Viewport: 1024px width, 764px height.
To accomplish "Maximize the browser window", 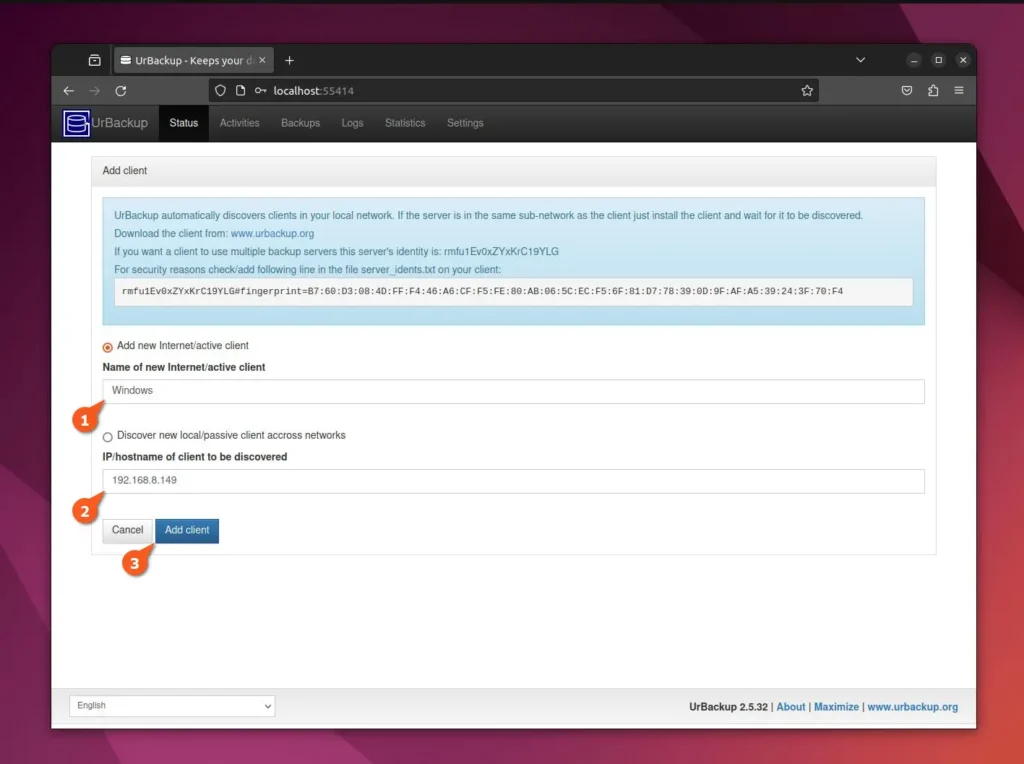I will (938, 60).
